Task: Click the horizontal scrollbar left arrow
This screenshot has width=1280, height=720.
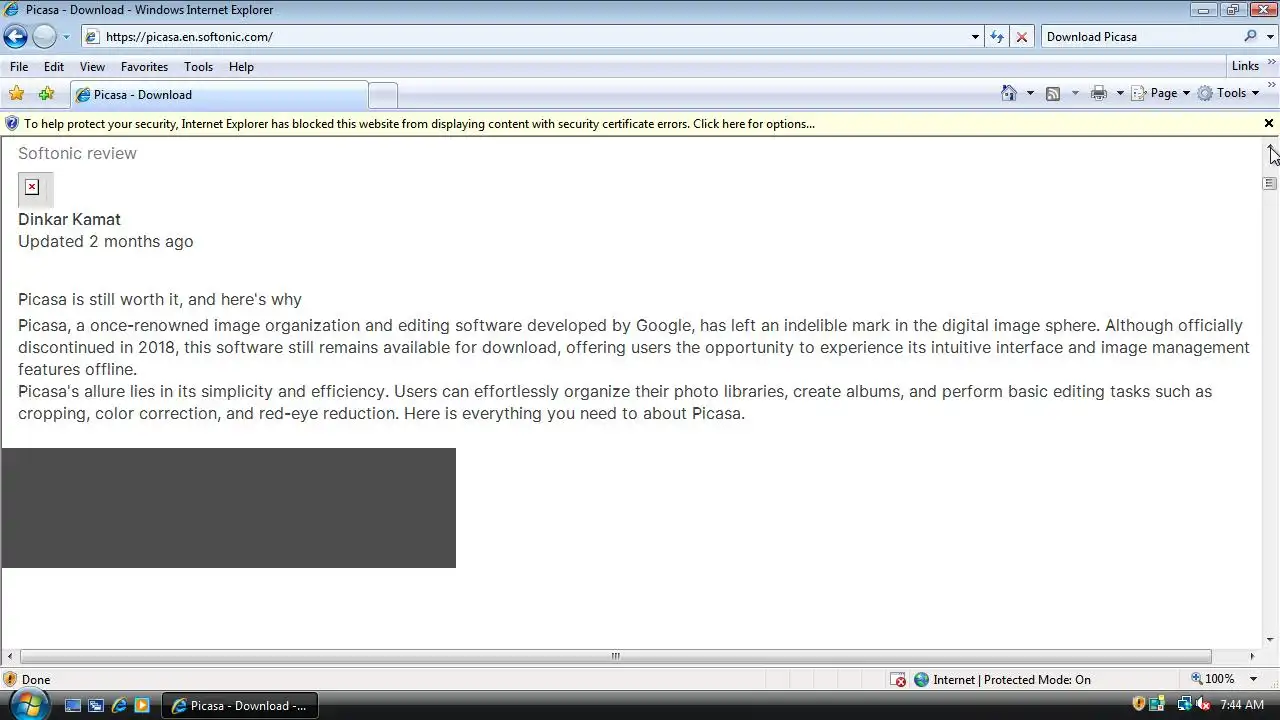Action: [x=10, y=657]
